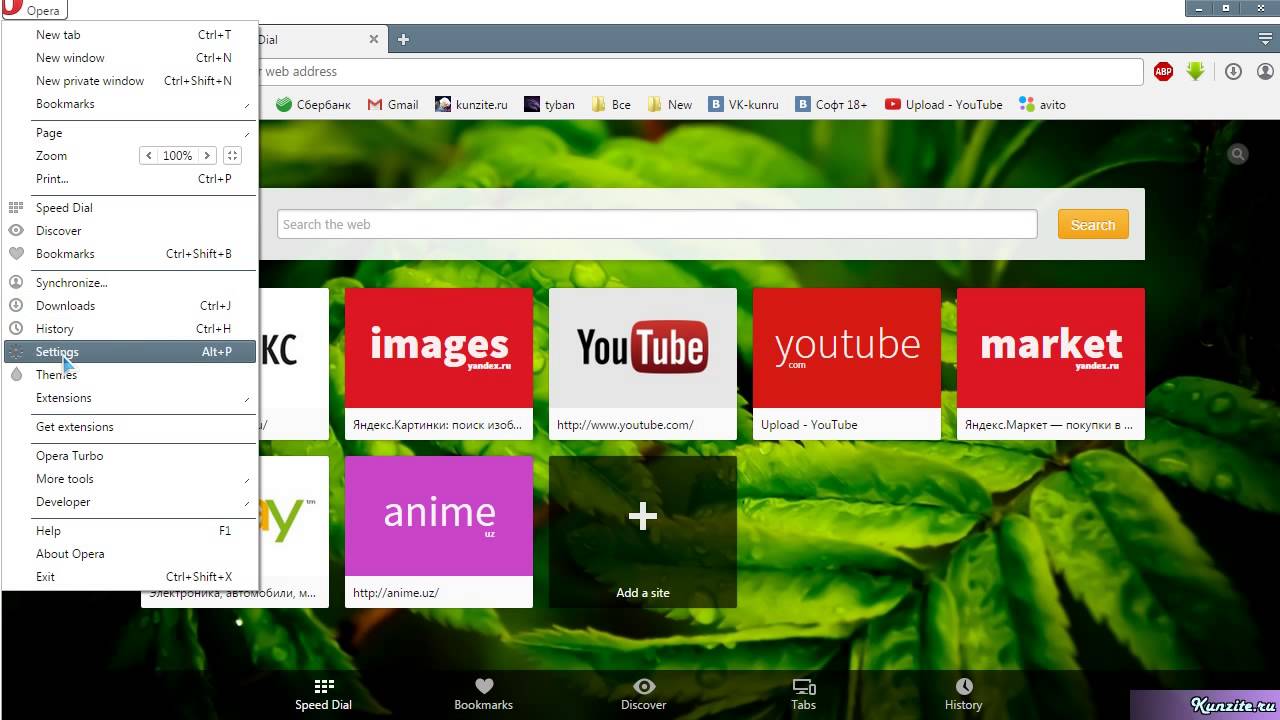The height and width of the screenshot is (720, 1280).
Task: Switch to Discover bottom tab
Action: pyautogui.click(x=644, y=695)
